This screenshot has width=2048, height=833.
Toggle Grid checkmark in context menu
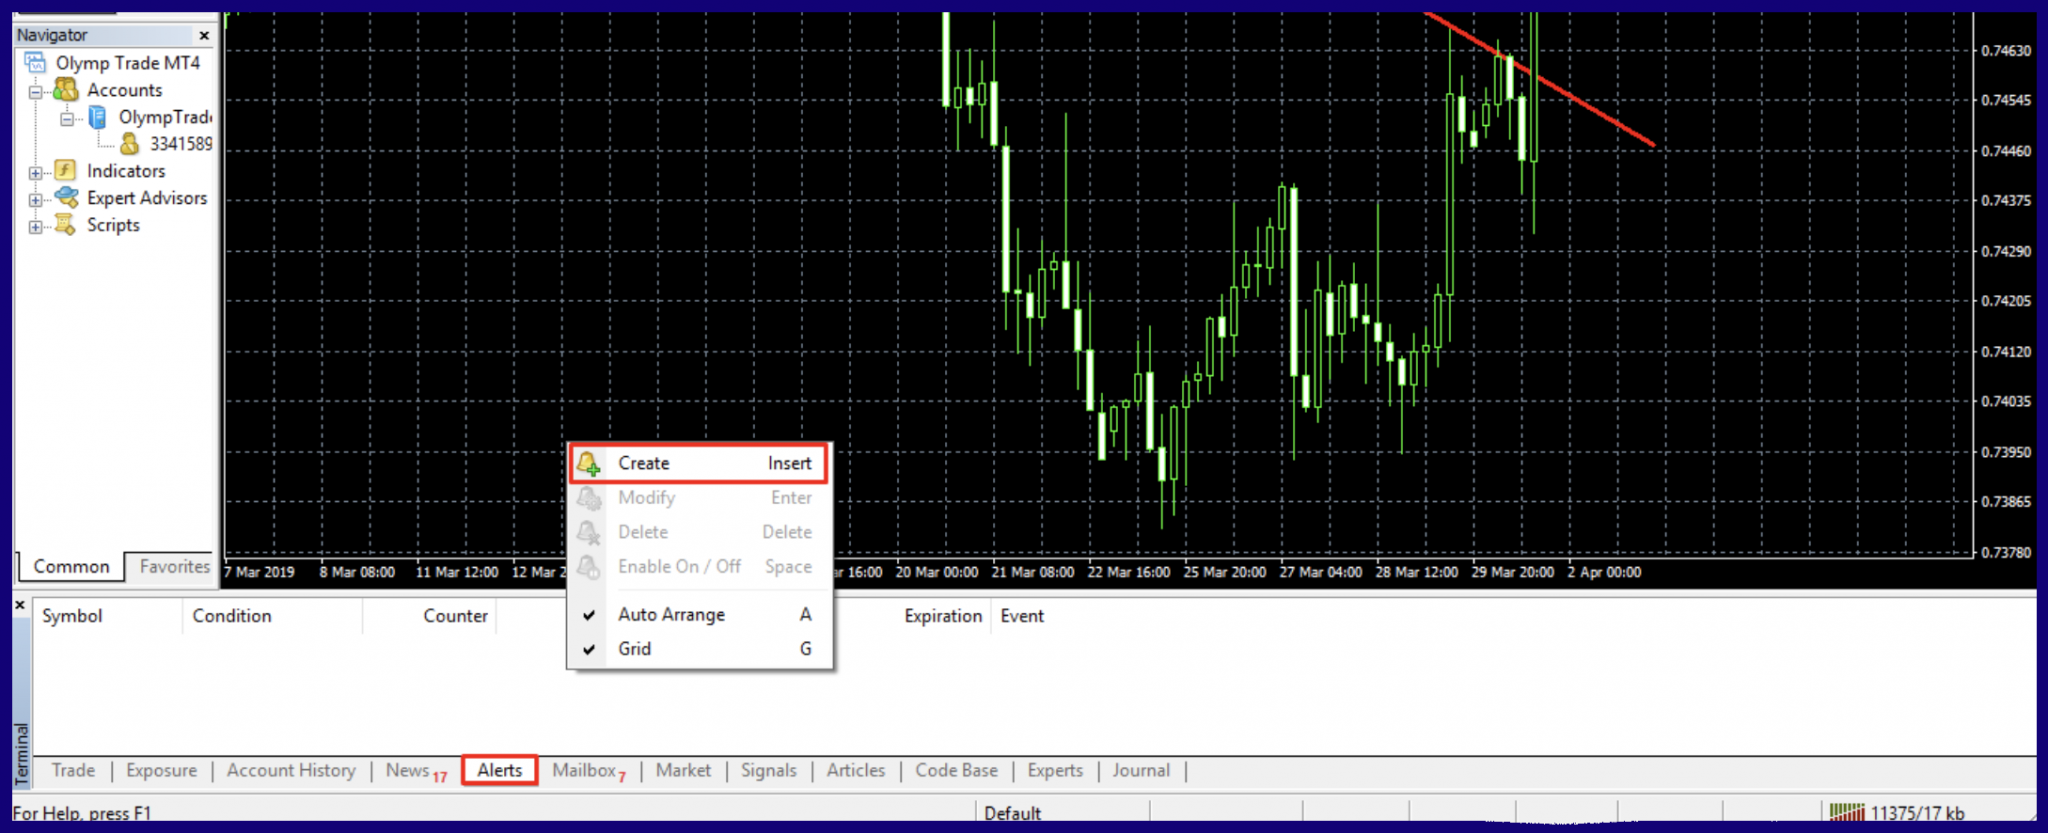tap(589, 649)
